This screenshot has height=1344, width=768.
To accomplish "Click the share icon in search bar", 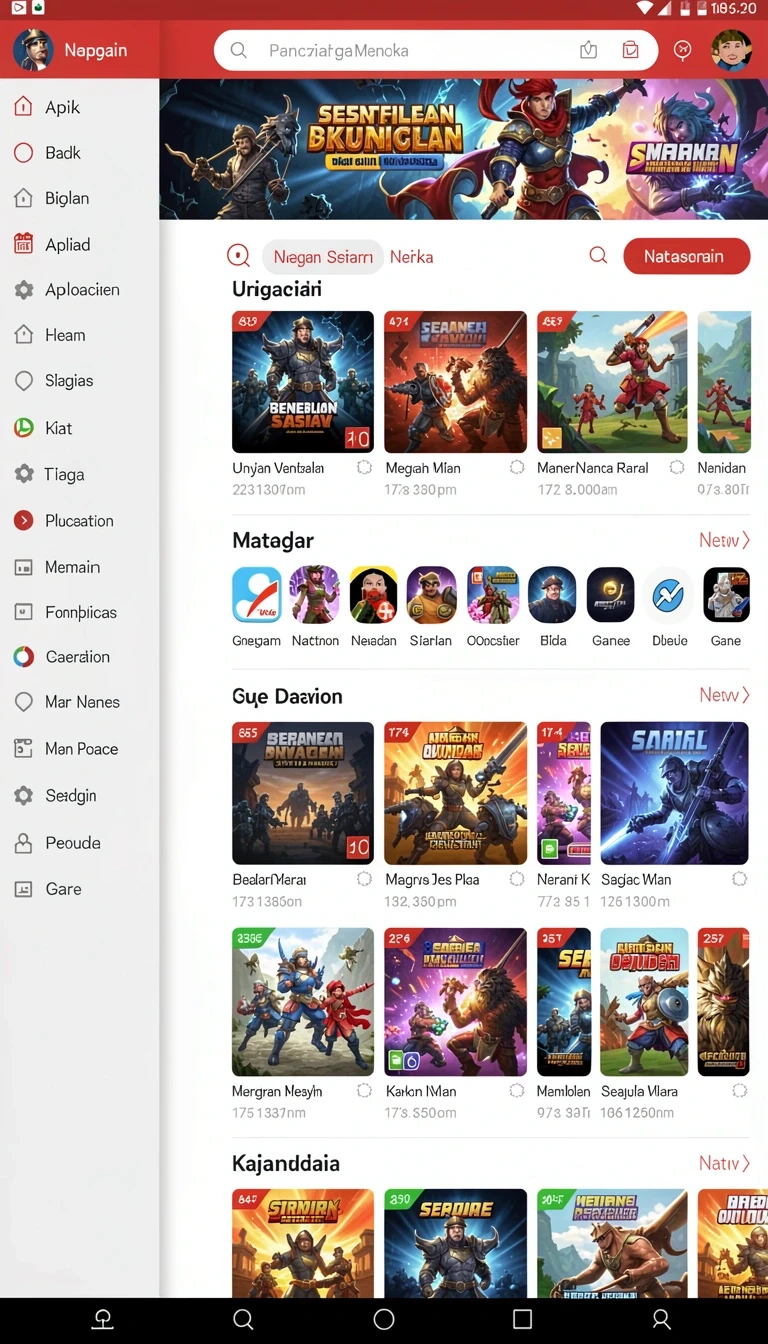I will point(589,50).
